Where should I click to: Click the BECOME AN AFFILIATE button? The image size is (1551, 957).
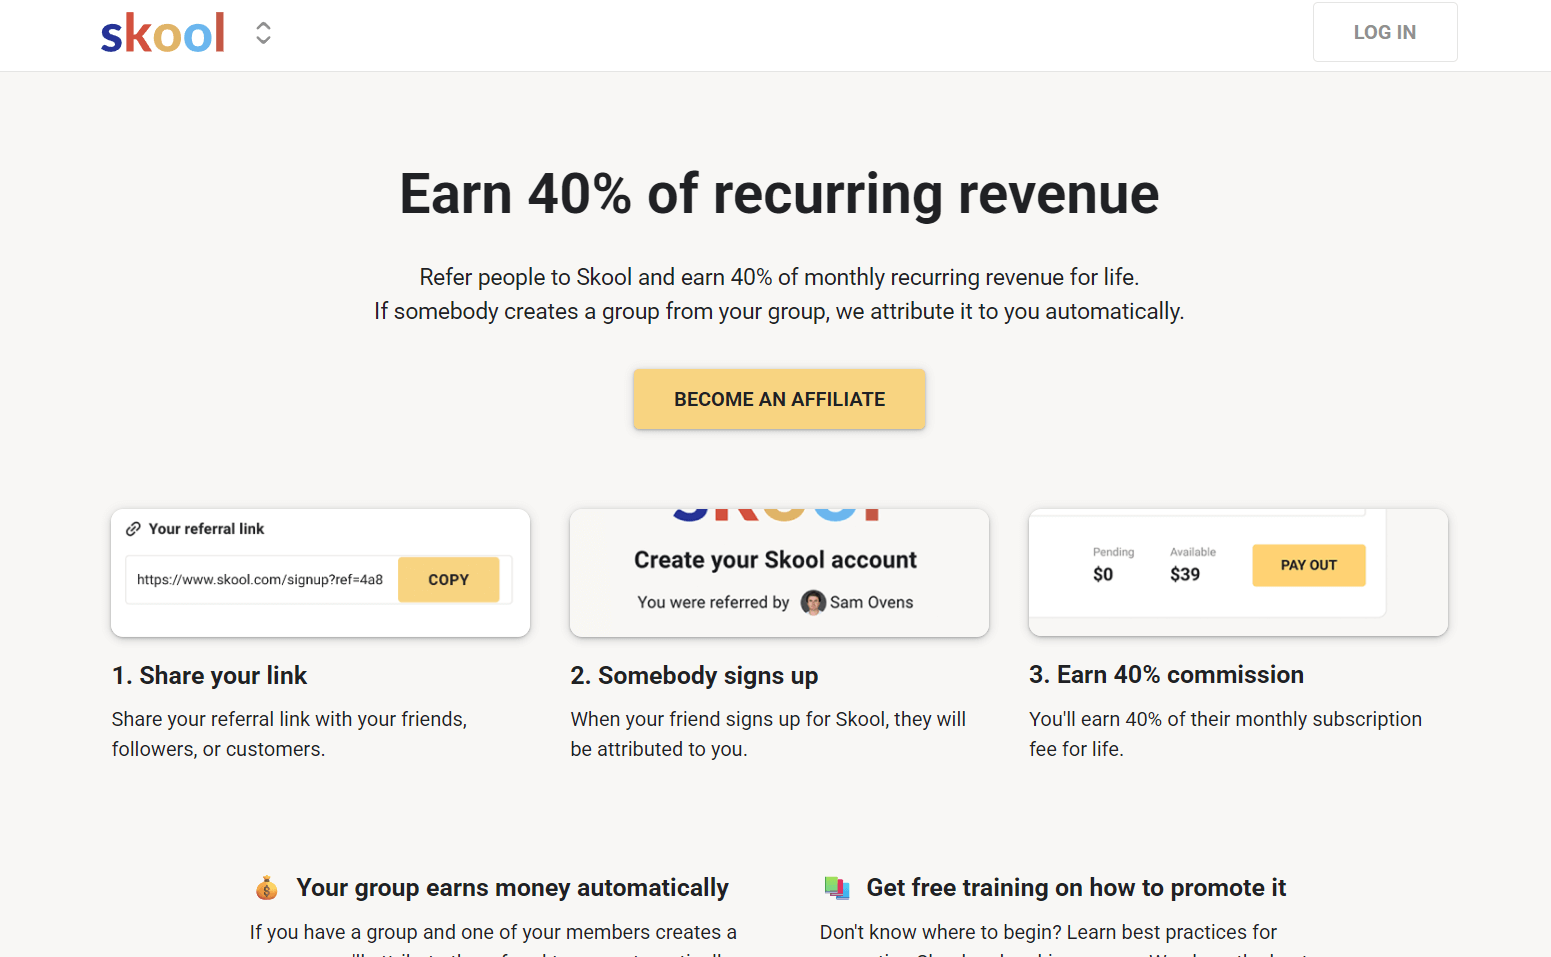click(779, 400)
